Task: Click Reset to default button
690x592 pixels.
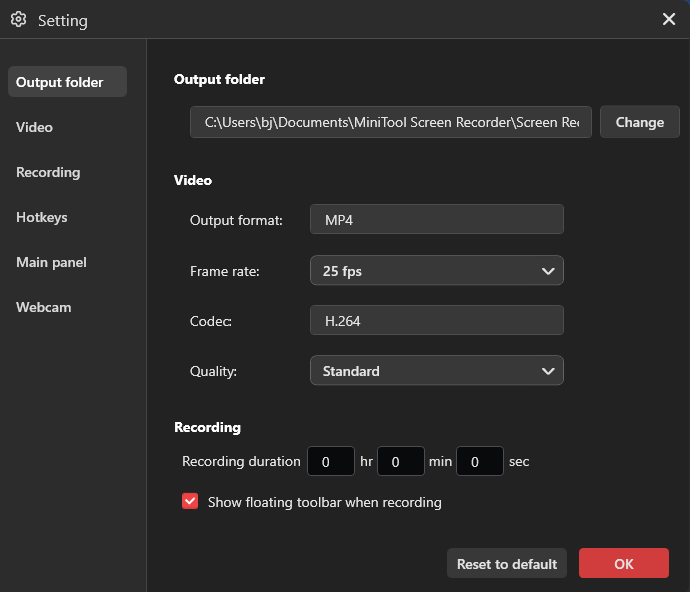Action: (x=507, y=563)
